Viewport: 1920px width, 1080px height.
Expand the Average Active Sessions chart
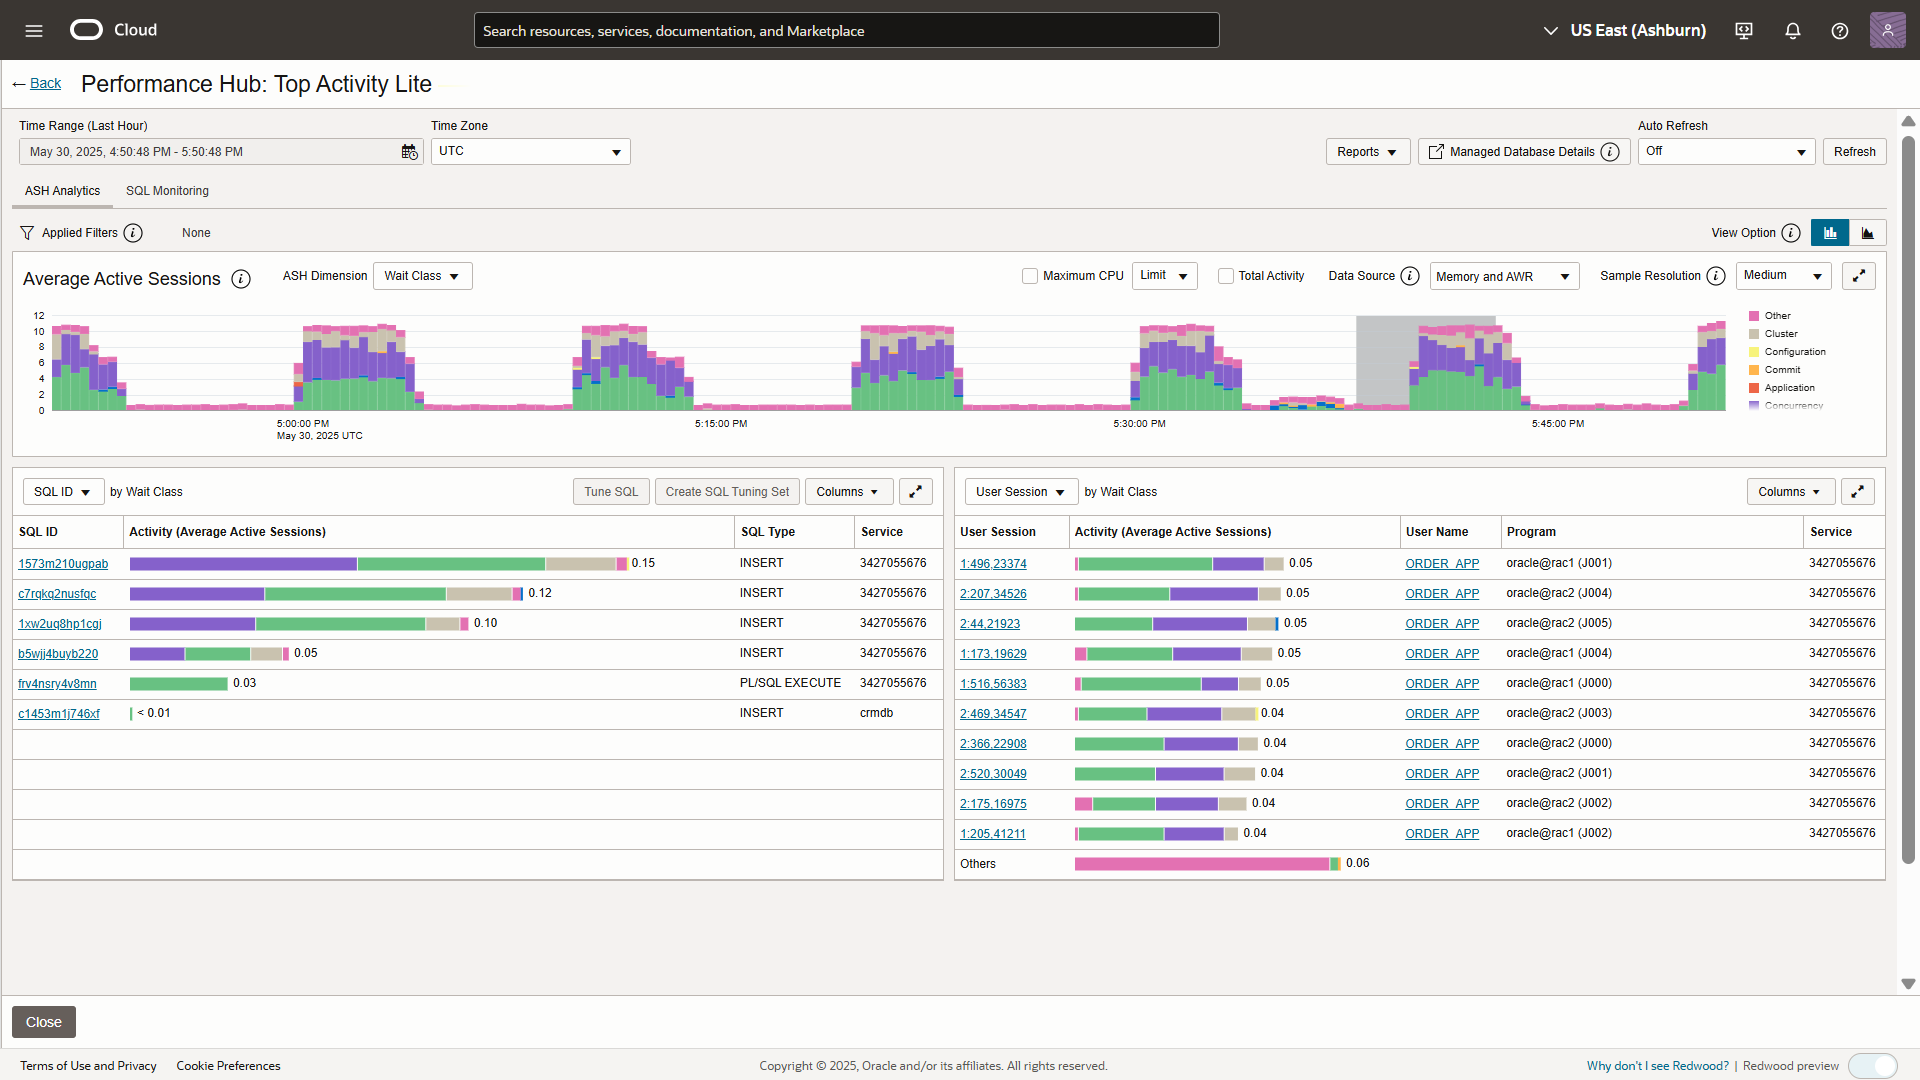1859,276
